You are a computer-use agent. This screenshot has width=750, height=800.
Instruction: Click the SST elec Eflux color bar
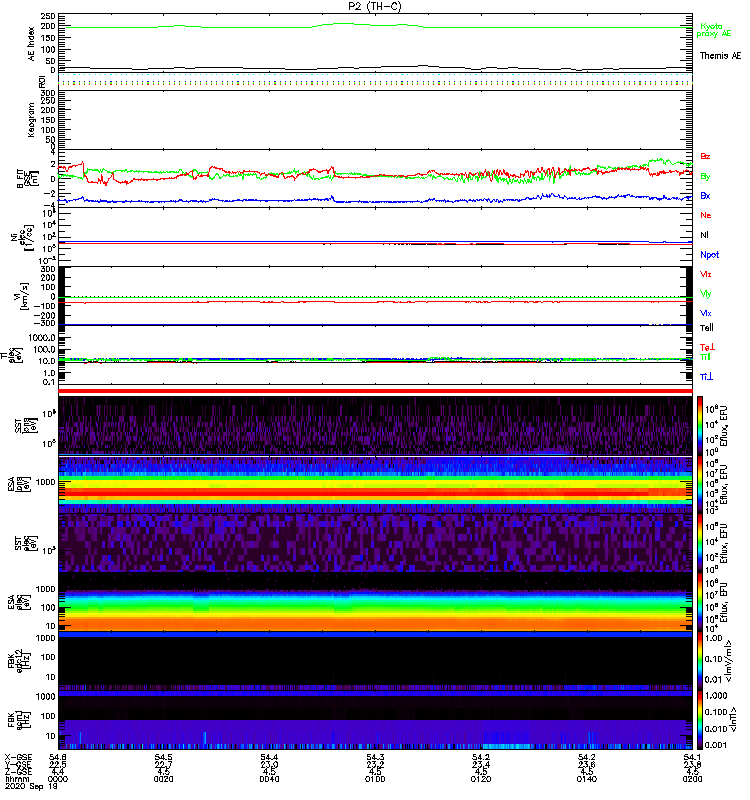[699, 543]
